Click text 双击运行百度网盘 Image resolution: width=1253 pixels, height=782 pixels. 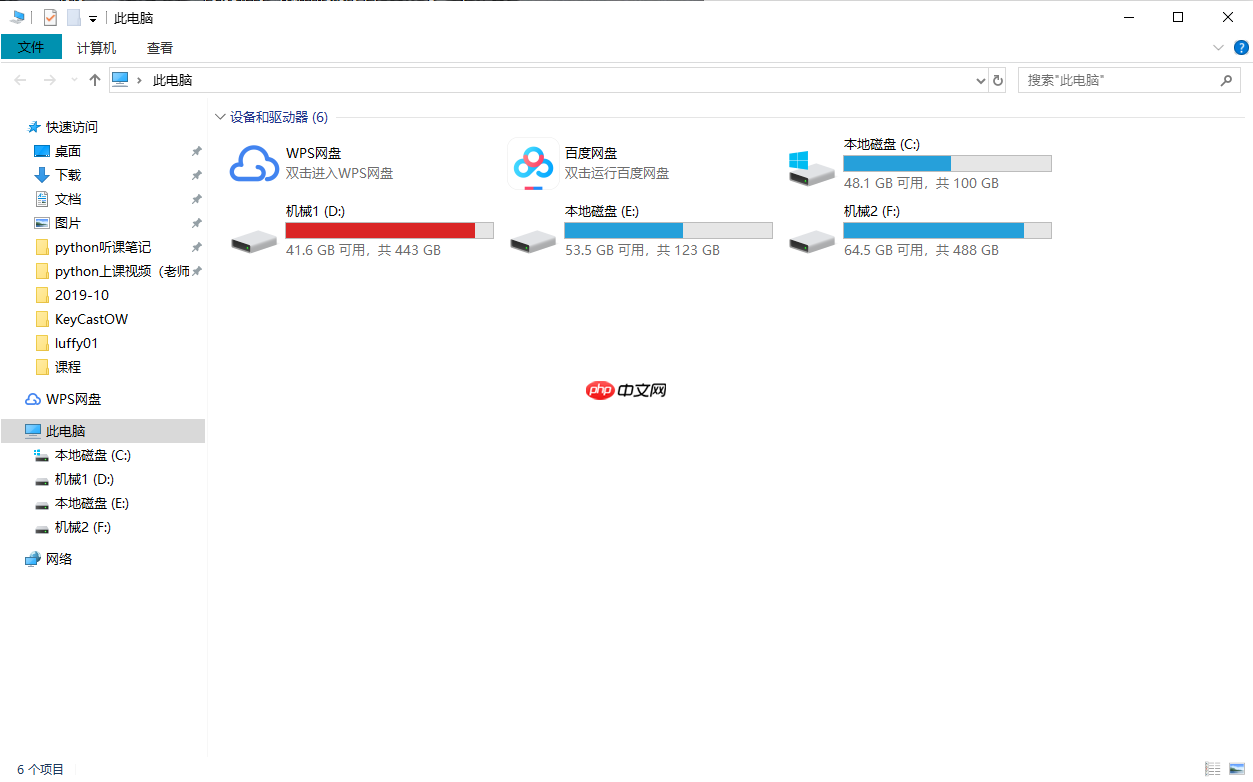617,173
